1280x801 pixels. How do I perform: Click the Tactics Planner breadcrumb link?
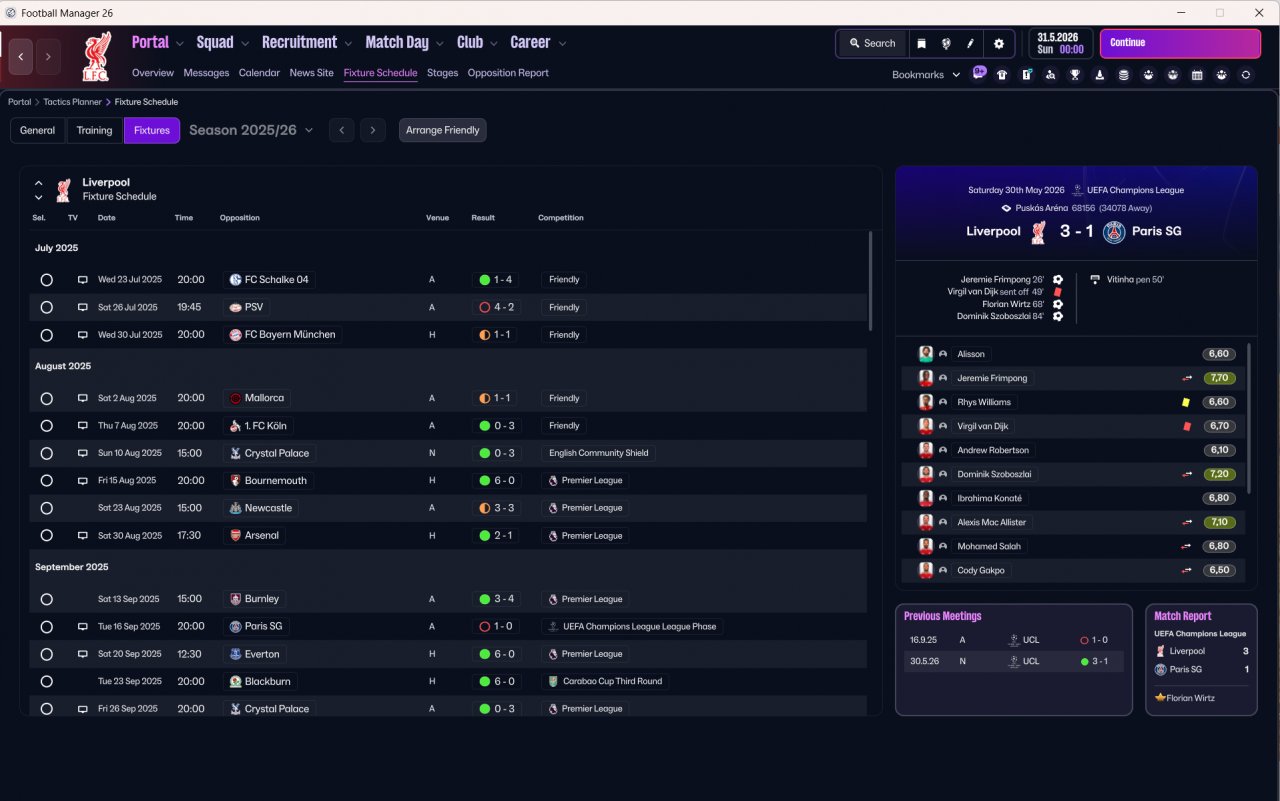pyautogui.click(x=70, y=102)
